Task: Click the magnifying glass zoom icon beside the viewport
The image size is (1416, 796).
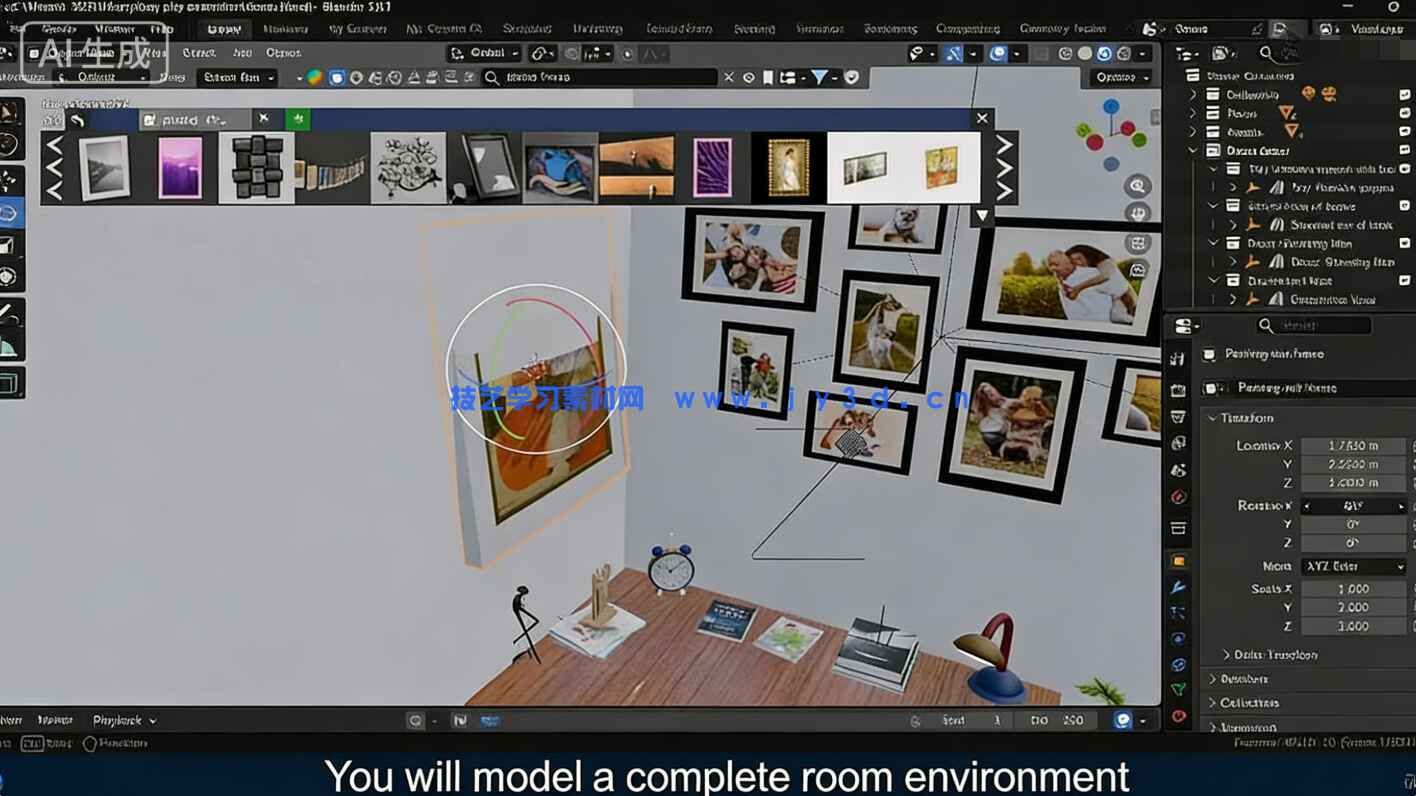Action: [x=1137, y=186]
